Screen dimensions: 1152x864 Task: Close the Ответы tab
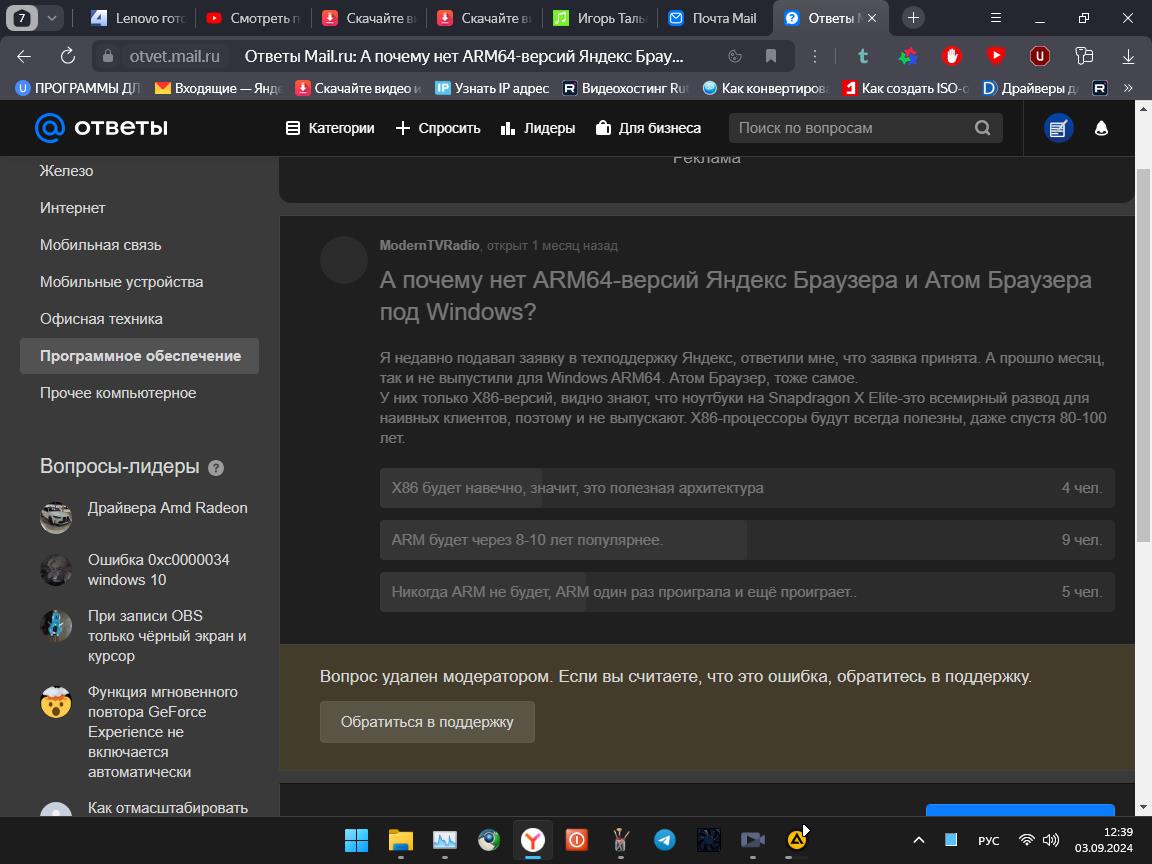(872, 18)
